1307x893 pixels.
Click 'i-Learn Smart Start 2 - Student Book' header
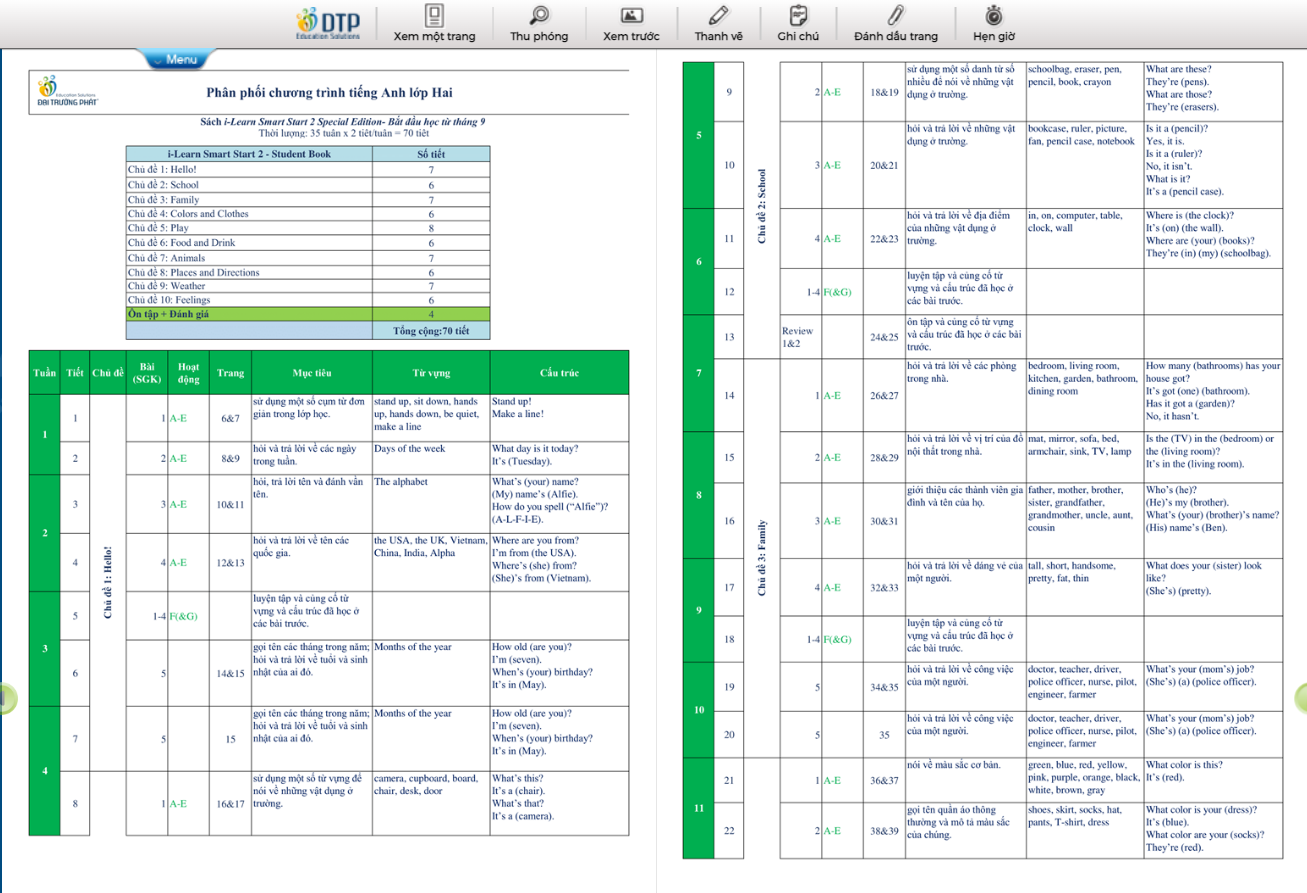click(x=249, y=154)
